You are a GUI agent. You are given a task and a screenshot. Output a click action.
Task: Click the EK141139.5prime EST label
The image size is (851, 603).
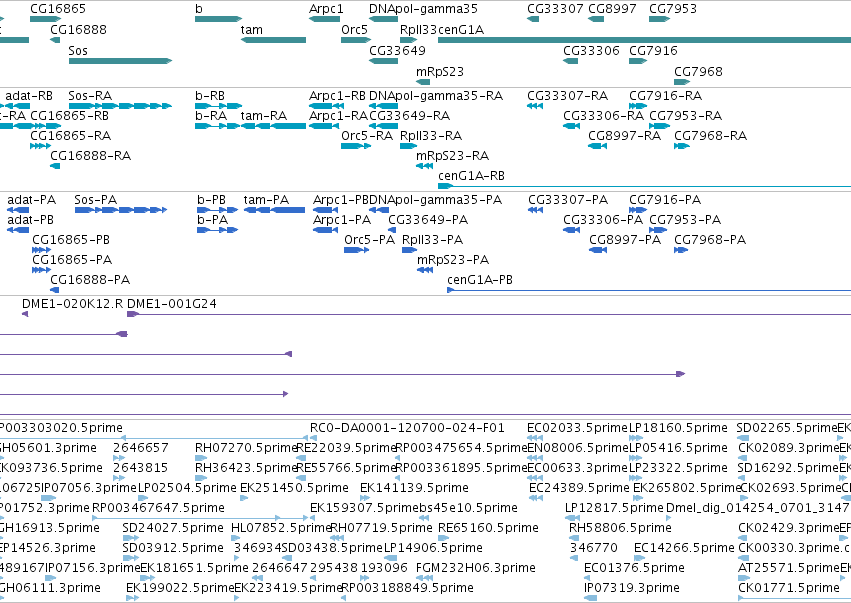click(x=414, y=488)
